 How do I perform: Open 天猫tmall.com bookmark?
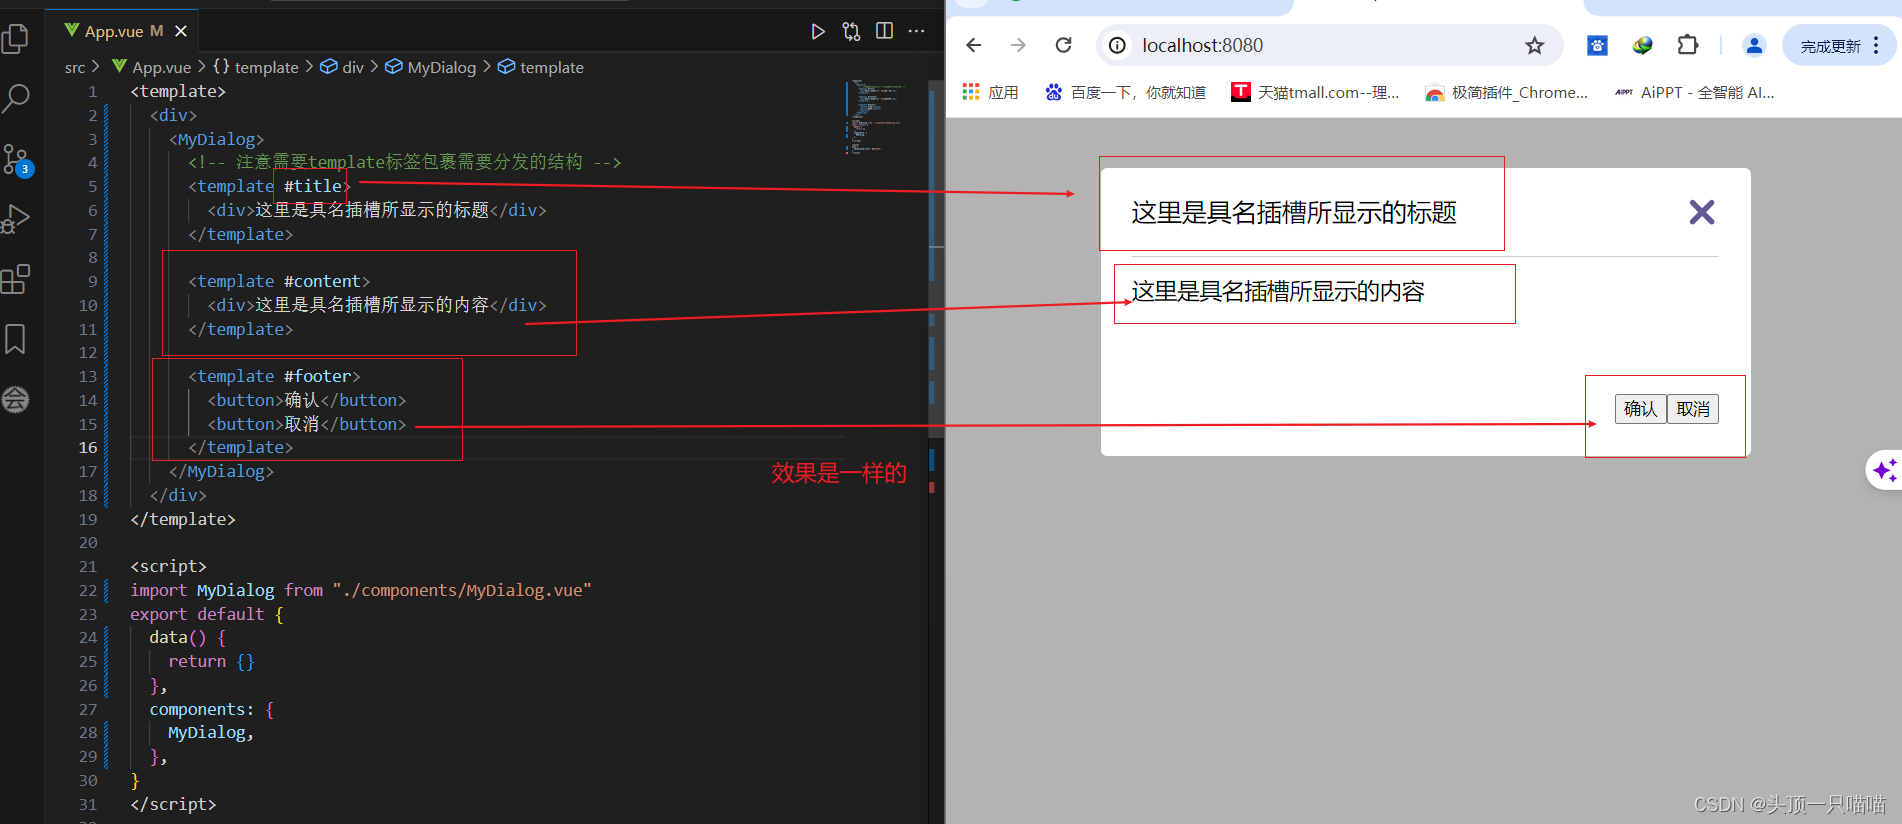[x=1315, y=92]
